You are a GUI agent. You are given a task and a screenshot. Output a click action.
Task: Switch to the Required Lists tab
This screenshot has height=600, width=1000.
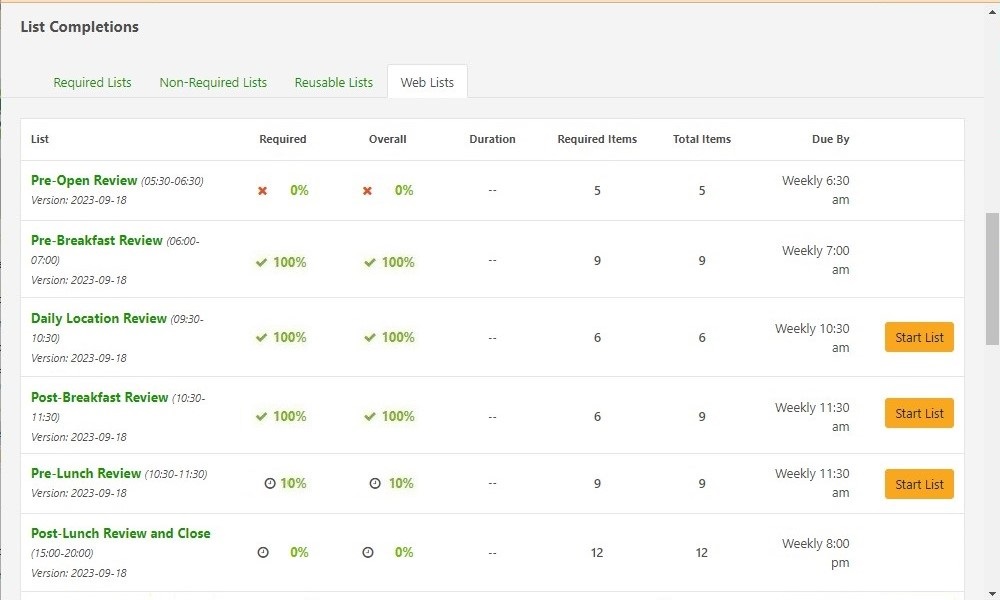(x=92, y=83)
